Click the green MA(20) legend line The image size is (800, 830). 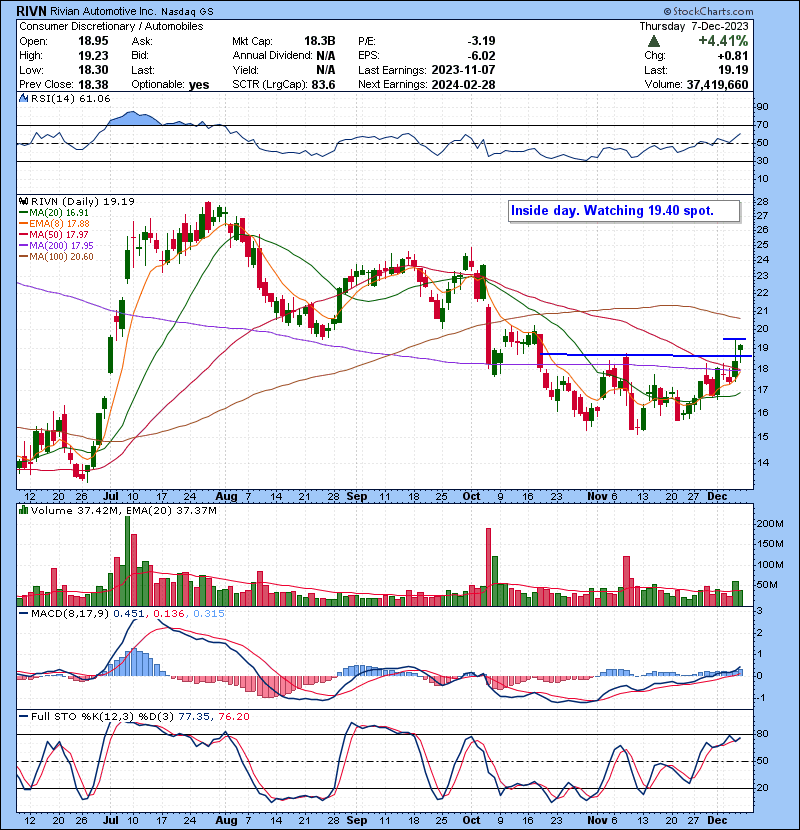tap(23, 213)
